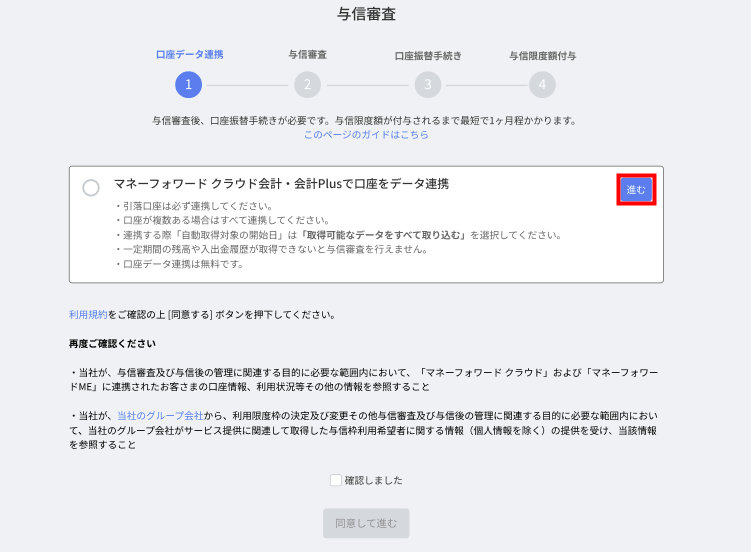Click the 与信審査 page title
The height and width of the screenshot is (552, 751).
tap(366, 14)
